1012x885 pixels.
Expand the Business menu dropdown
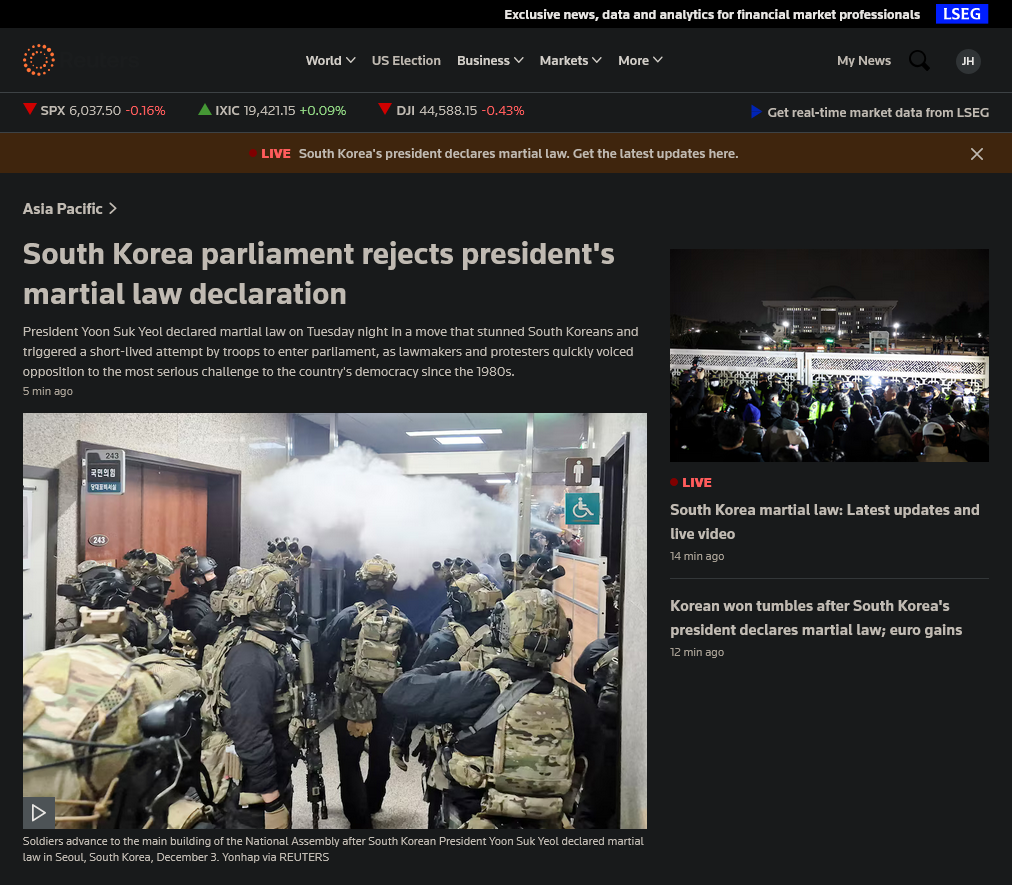(490, 61)
